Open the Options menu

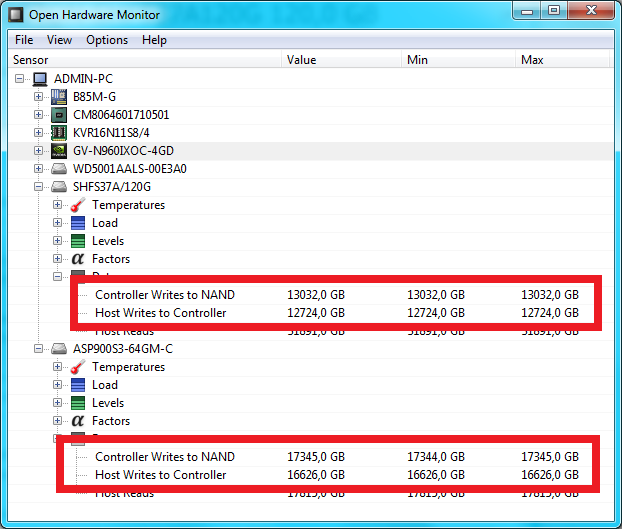(107, 40)
